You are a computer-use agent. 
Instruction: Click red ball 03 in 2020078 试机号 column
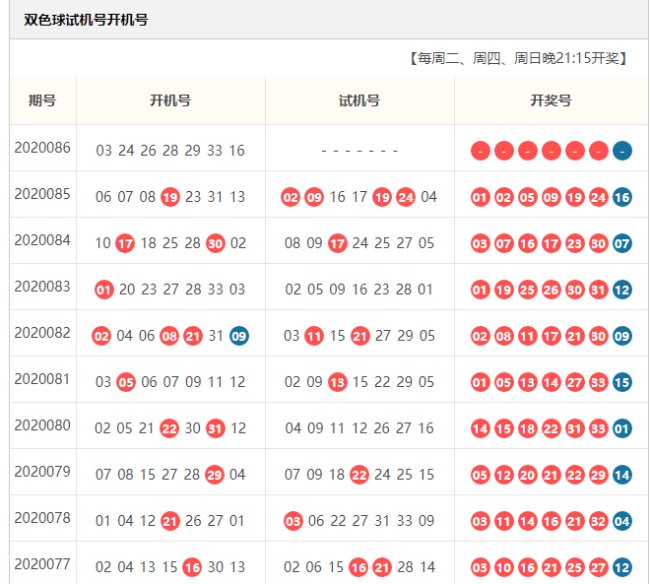pyautogui.click(x=292, y=520)
